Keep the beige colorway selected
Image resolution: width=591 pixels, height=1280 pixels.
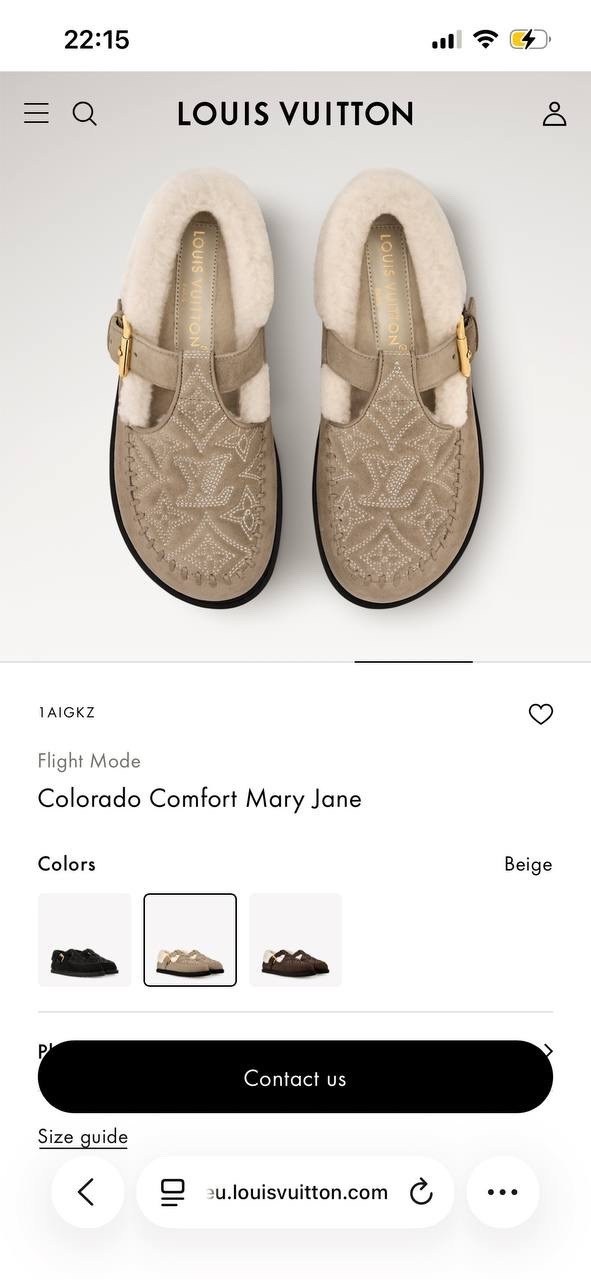pos(190,939)
